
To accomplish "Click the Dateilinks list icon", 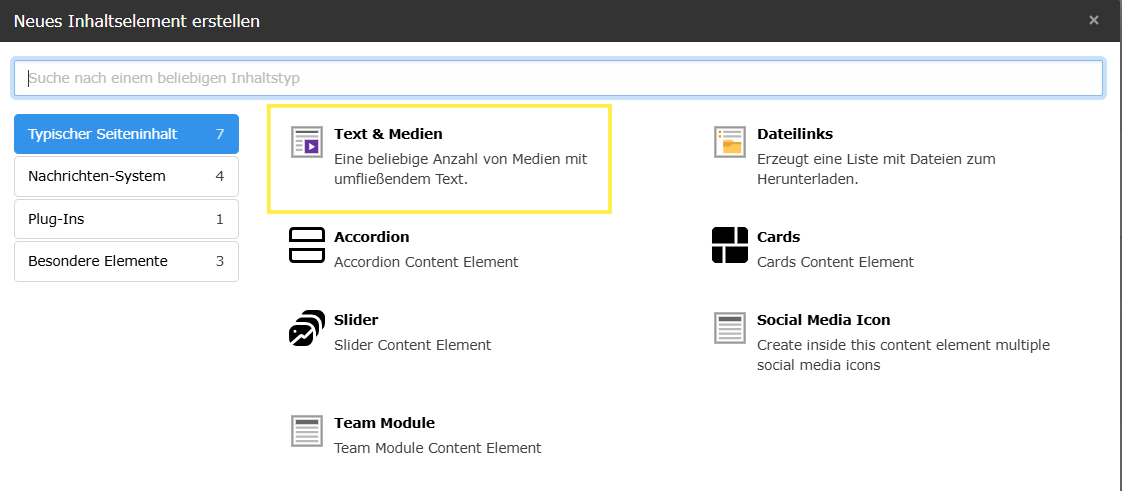I will [x=730, y=142].
